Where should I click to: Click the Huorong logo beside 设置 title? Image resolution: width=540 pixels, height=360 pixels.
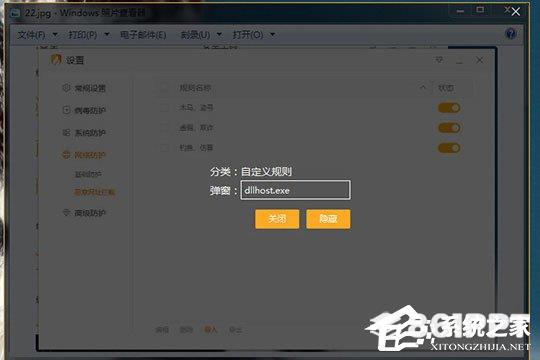[x=56, y=60]
